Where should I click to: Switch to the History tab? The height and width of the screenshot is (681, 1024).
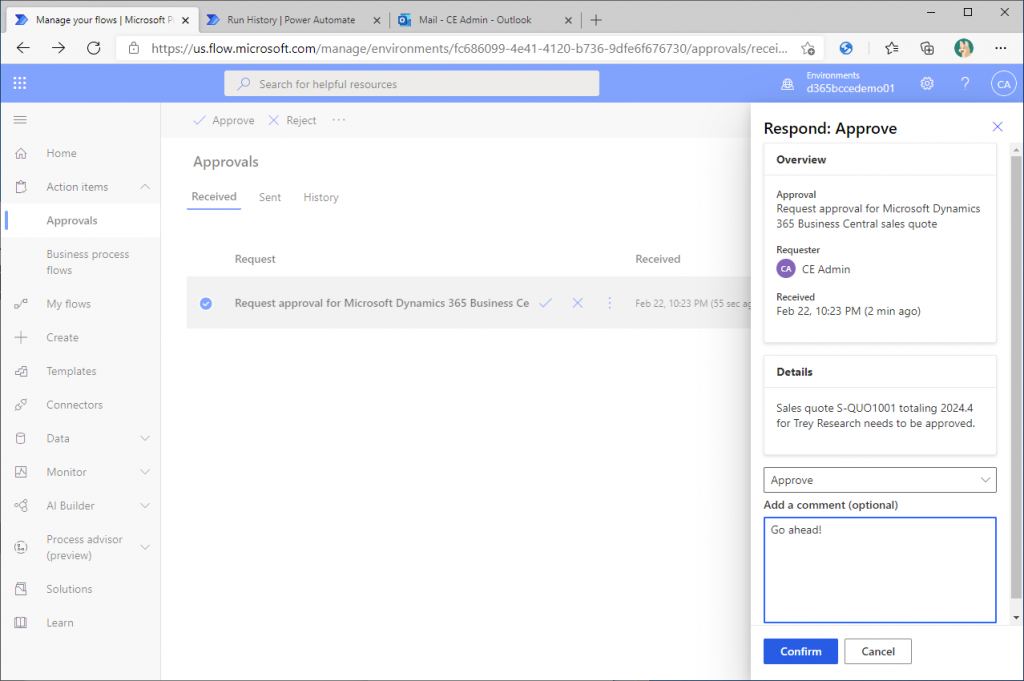321,197
